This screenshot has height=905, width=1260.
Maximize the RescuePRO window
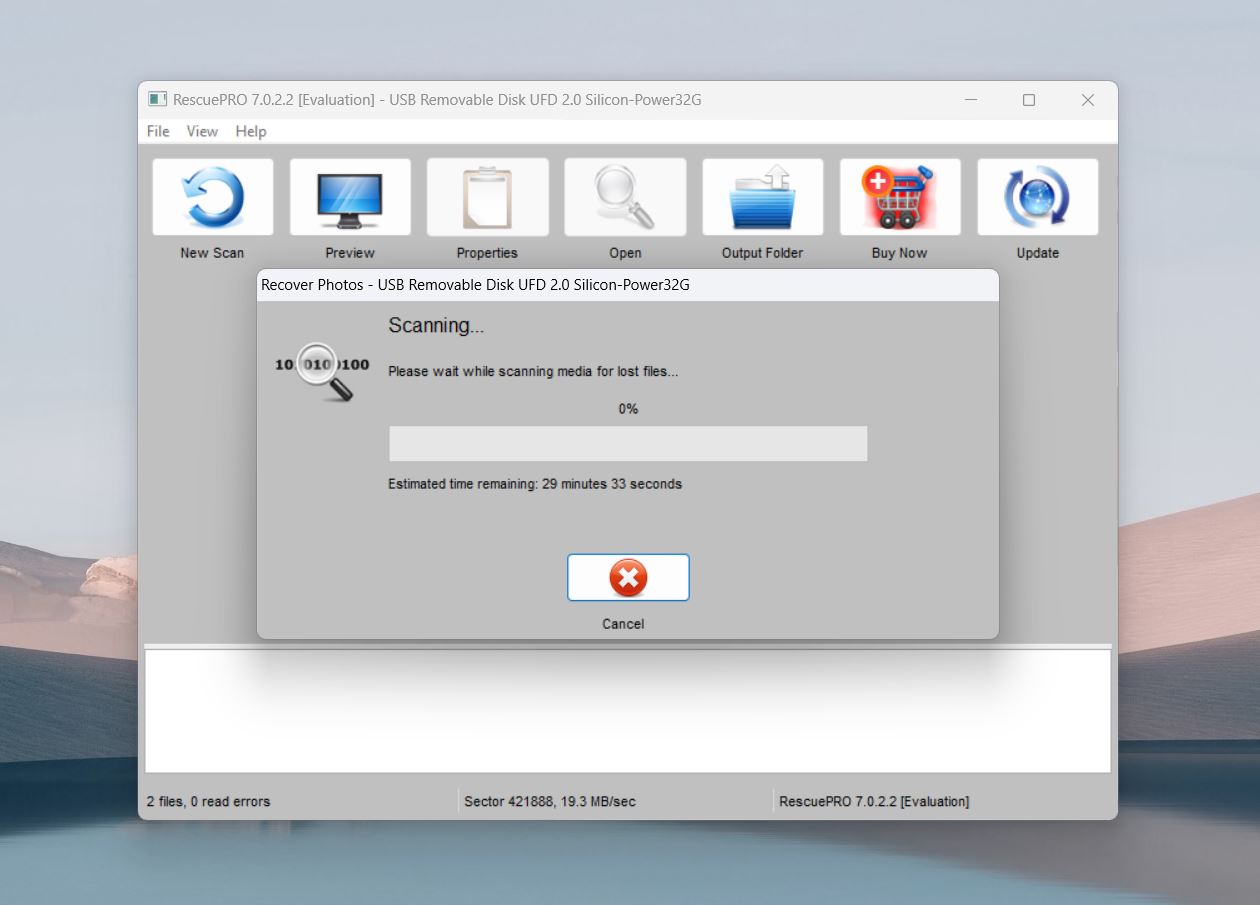(x=1029, y=100)
